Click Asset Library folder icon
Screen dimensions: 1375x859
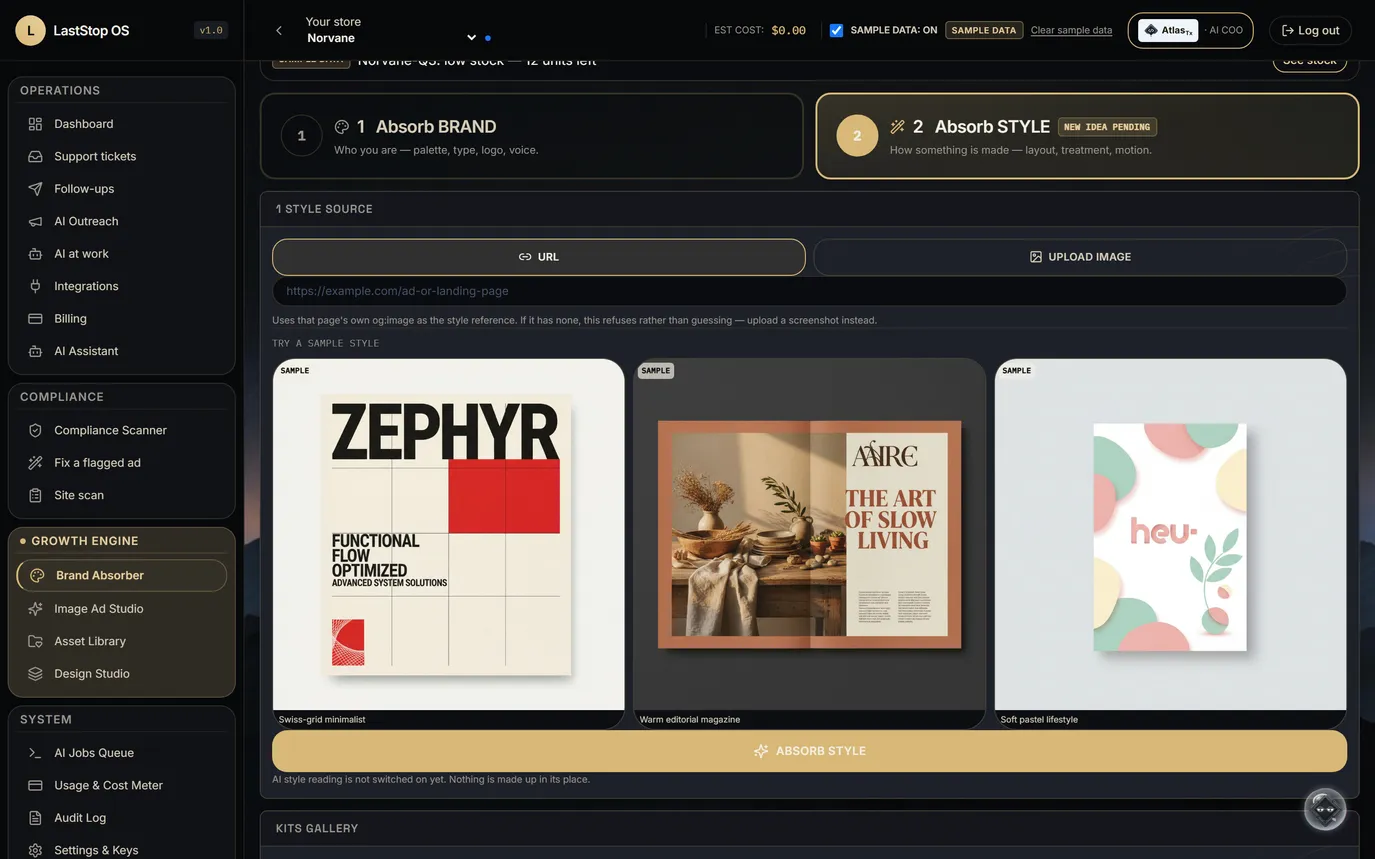35,641
